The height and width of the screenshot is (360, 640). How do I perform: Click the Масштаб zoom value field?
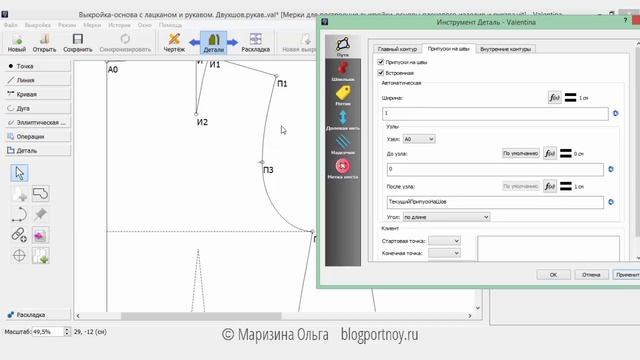[48, 332]
